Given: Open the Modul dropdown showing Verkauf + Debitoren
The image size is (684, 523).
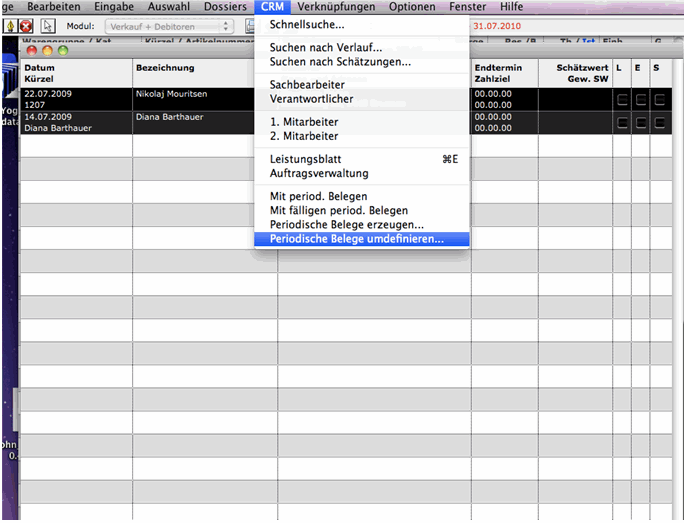Looking at the screenshot, I should (x=169, y=25).
